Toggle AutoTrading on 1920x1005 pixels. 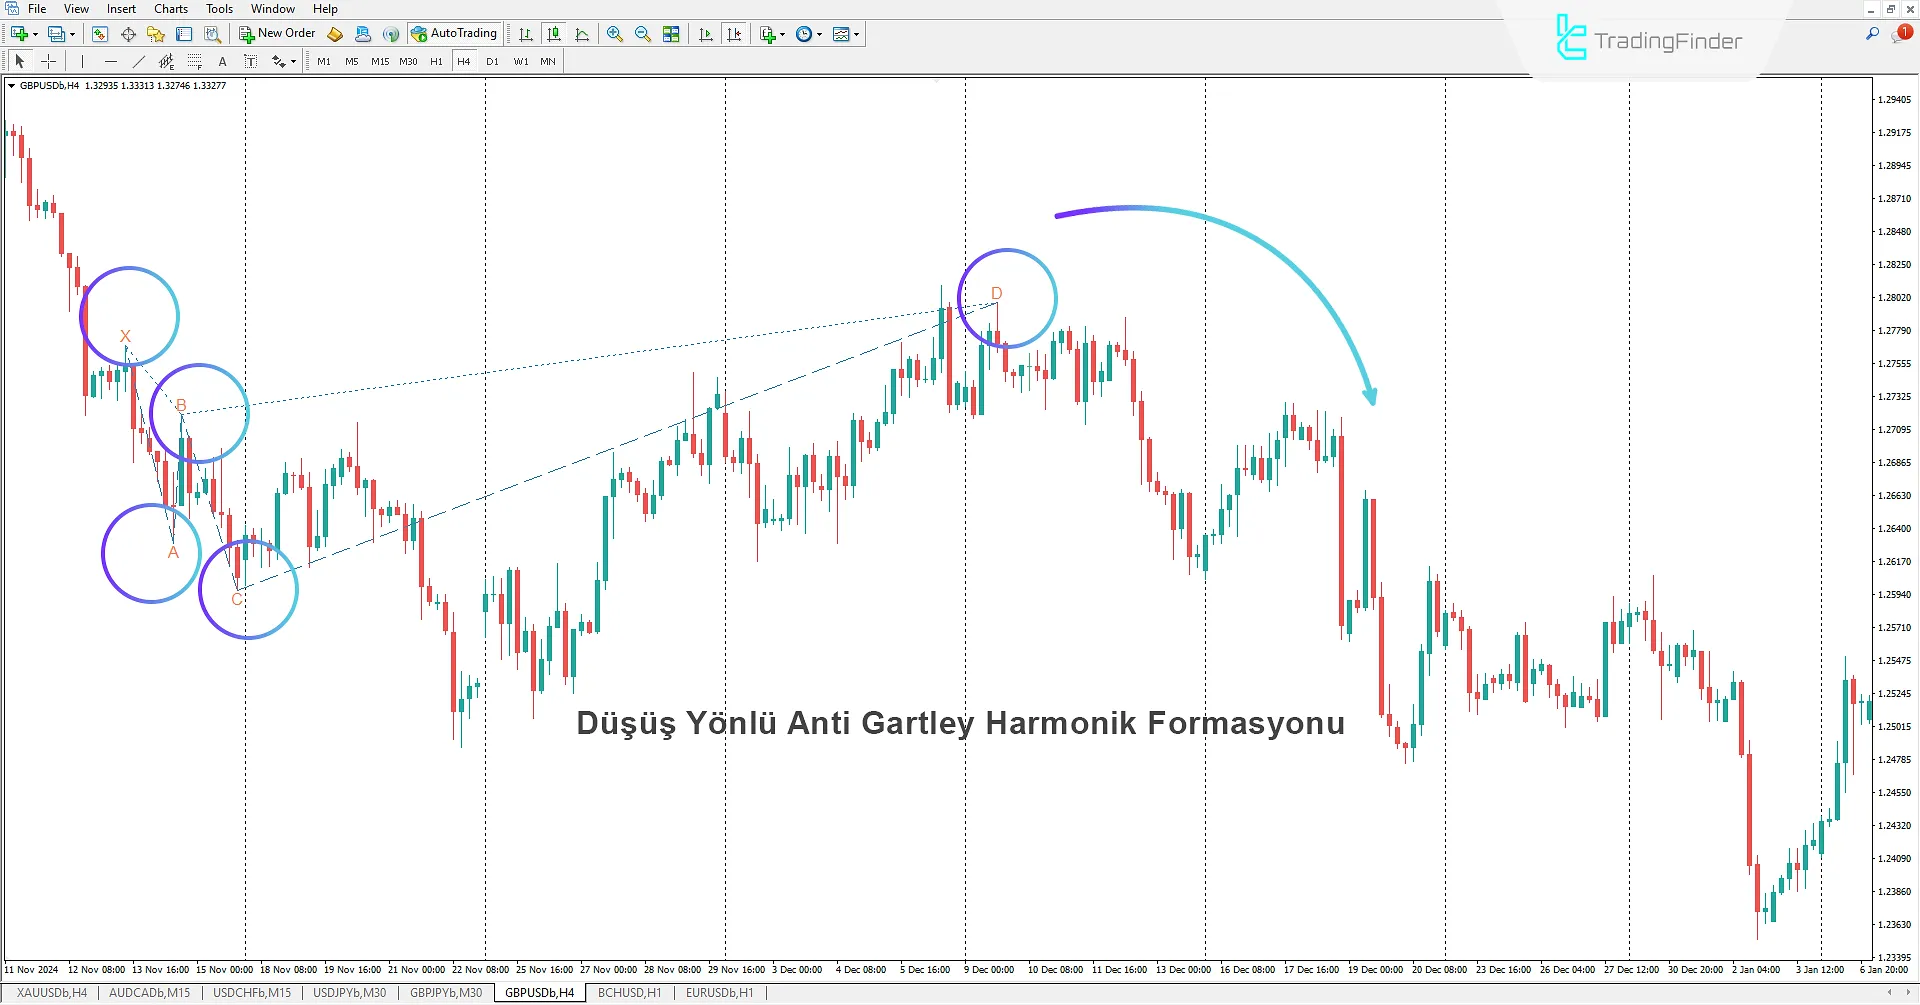(x=456, y=33)
